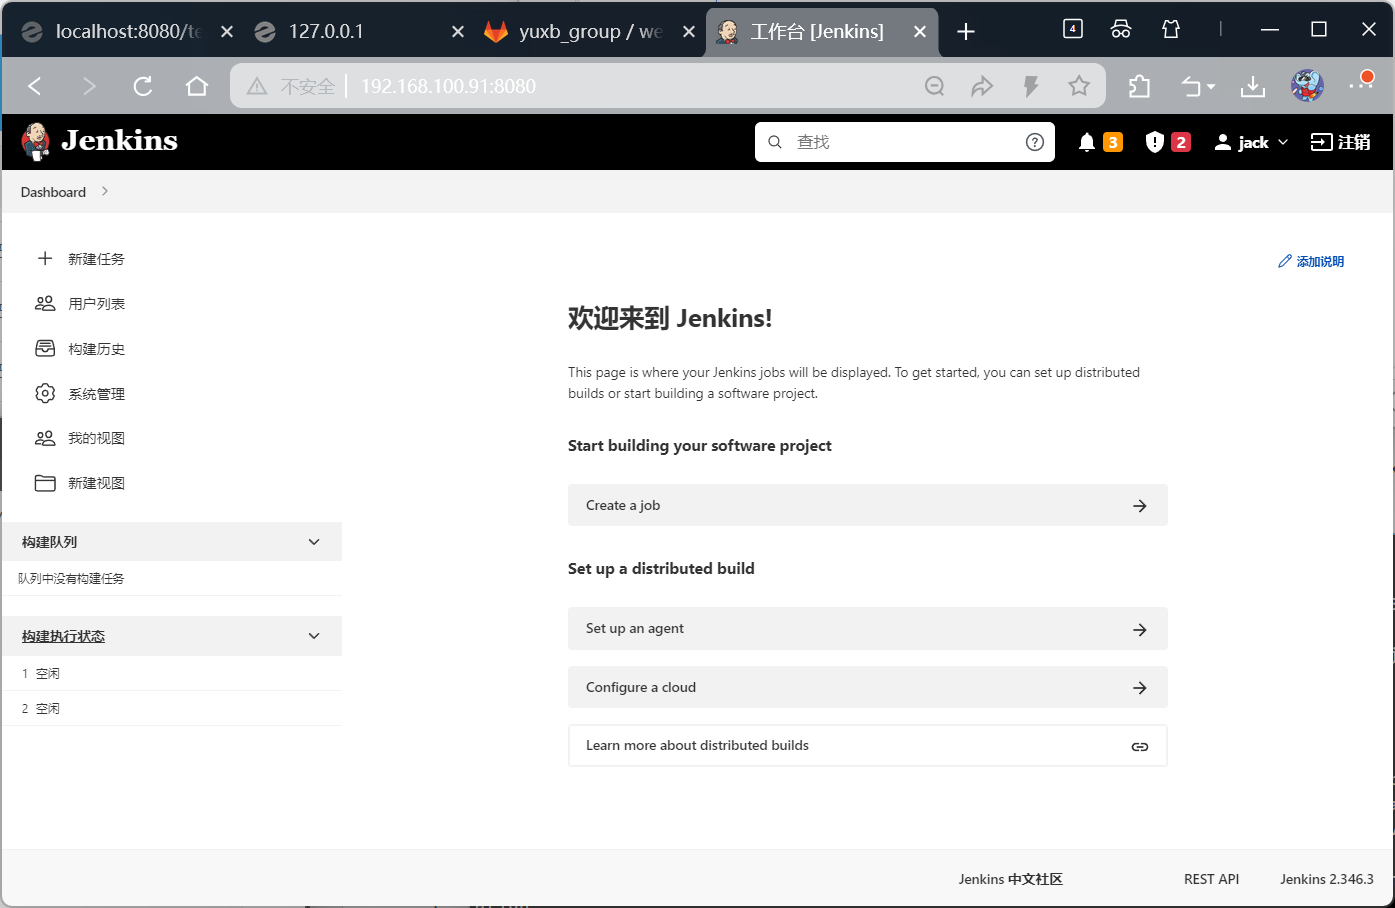Open browser downloads icon
Viewport: 1395px width, 908px height.
1253,87
